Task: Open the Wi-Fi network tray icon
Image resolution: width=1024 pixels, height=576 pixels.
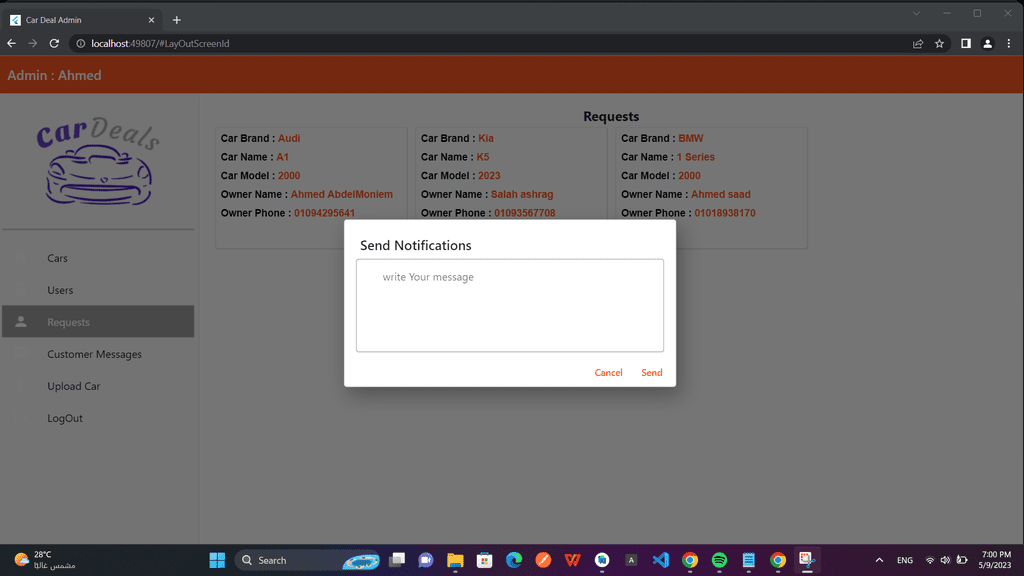Action: 930,560
